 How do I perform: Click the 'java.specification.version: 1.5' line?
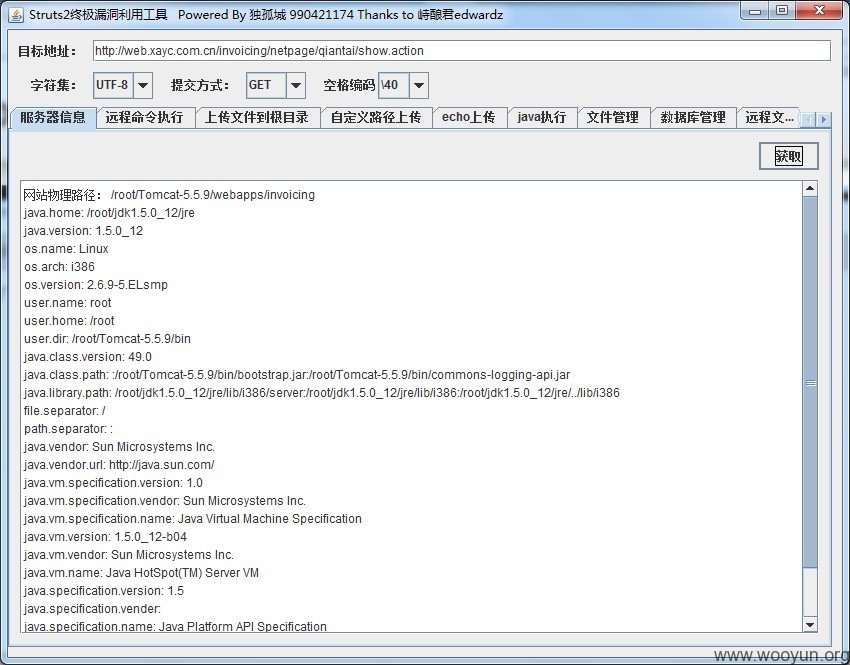104,591
